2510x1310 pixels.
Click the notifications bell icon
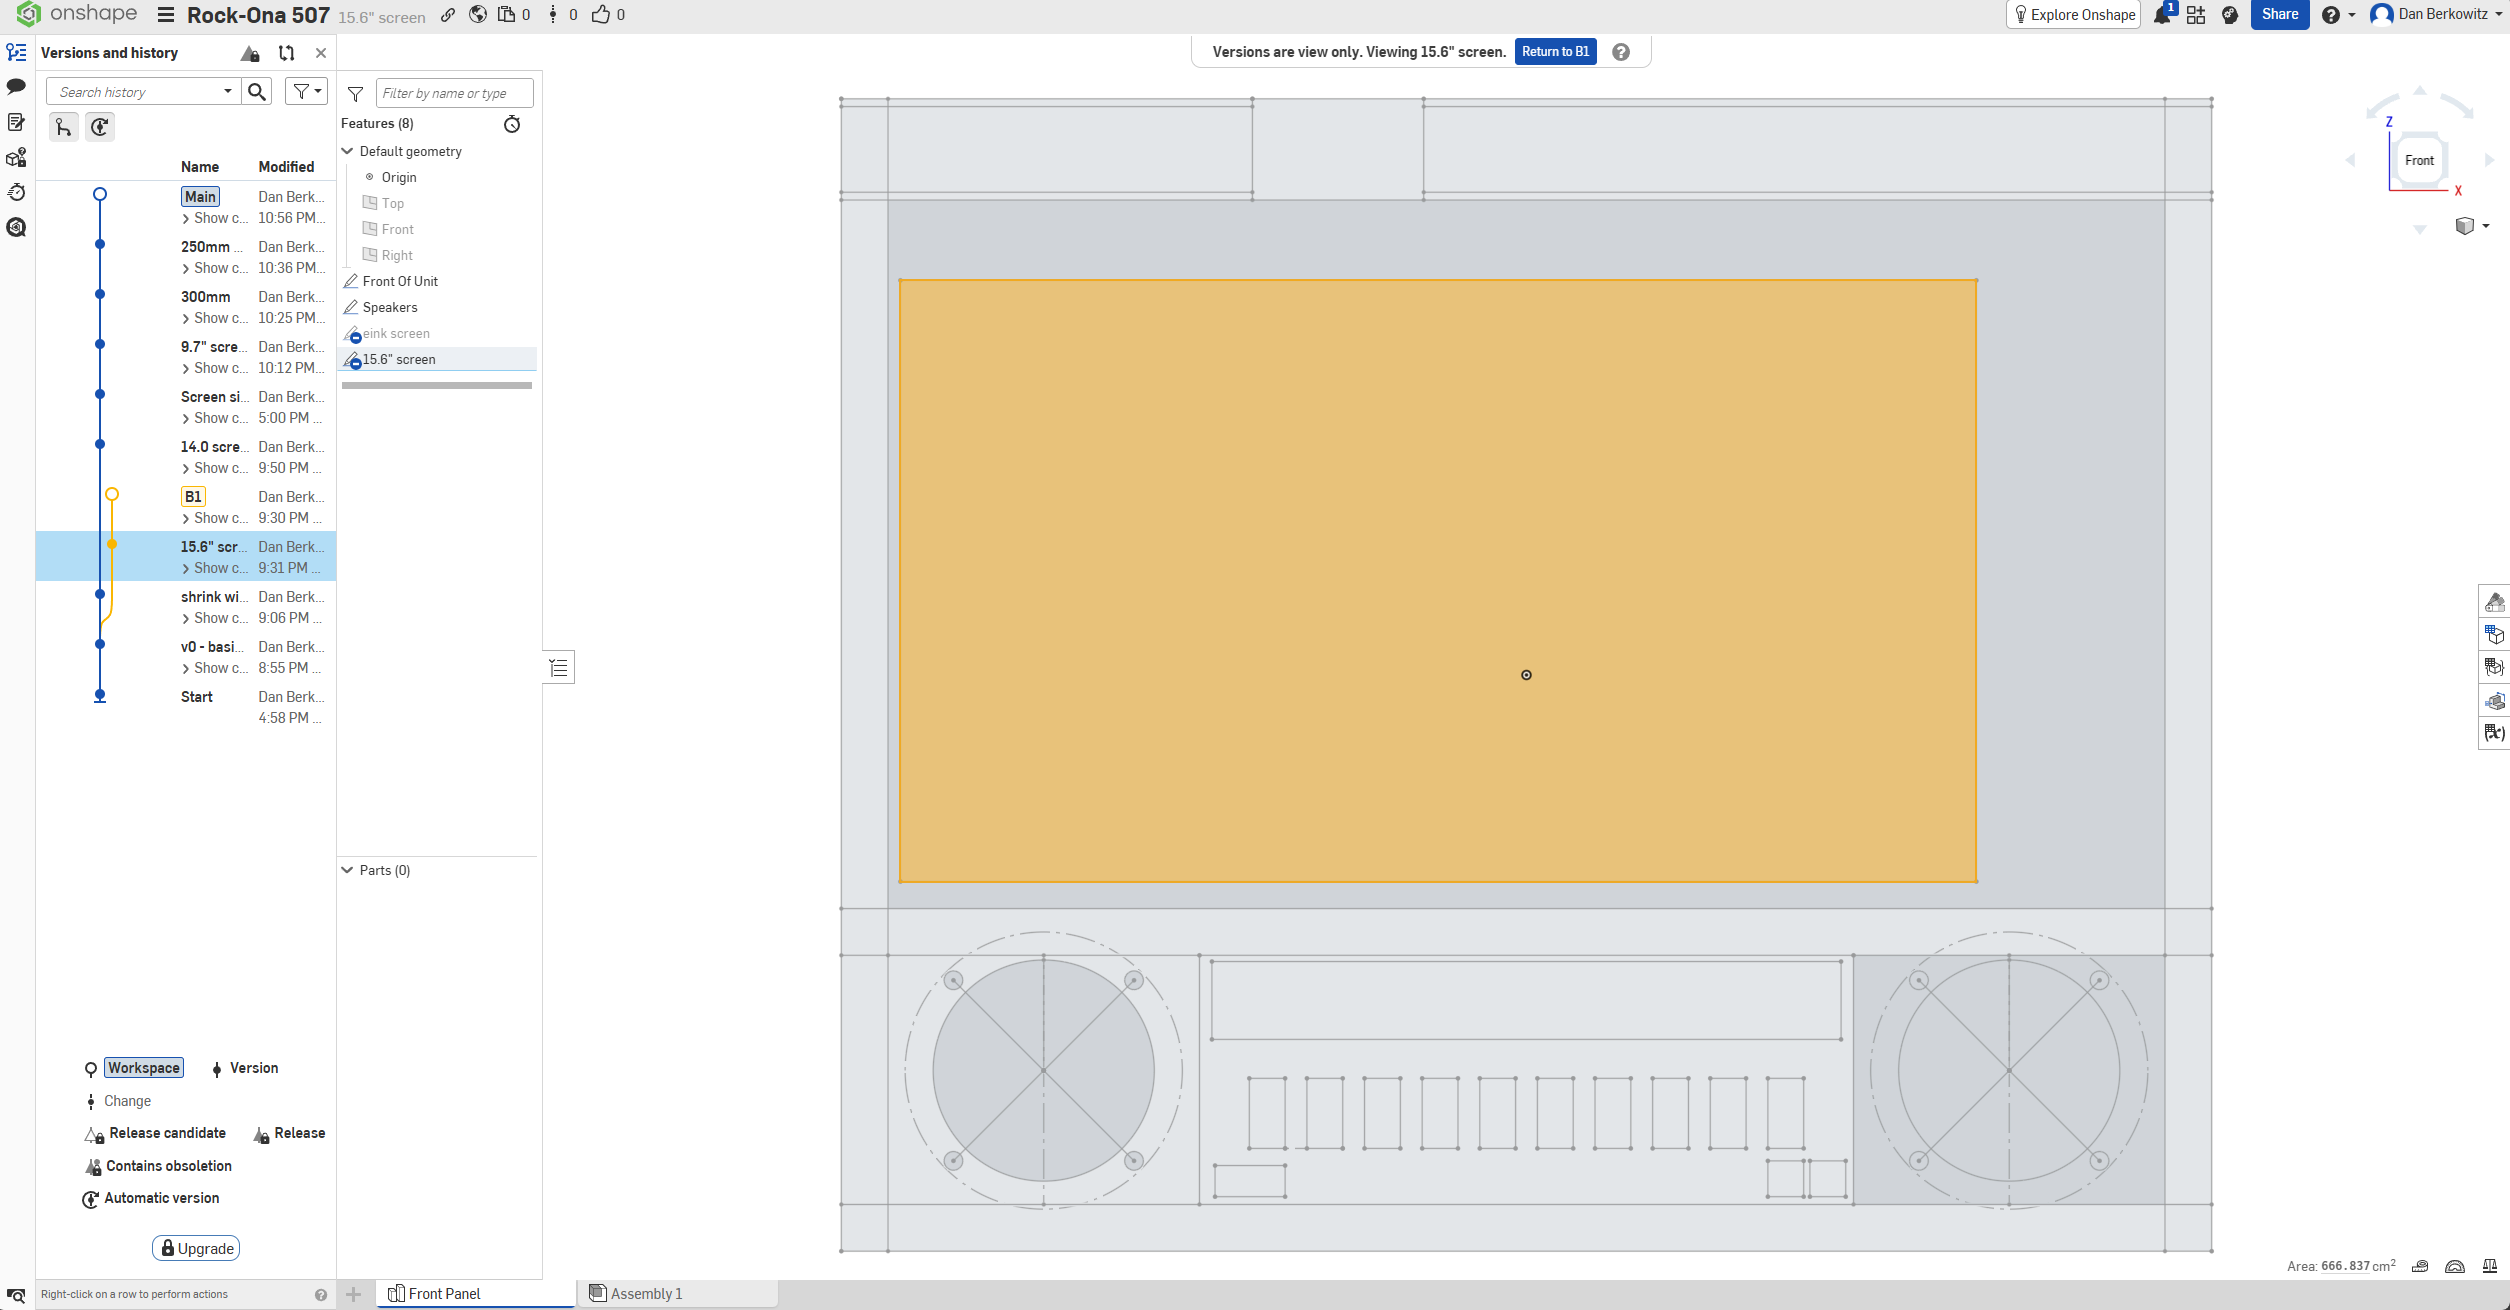2162,15
